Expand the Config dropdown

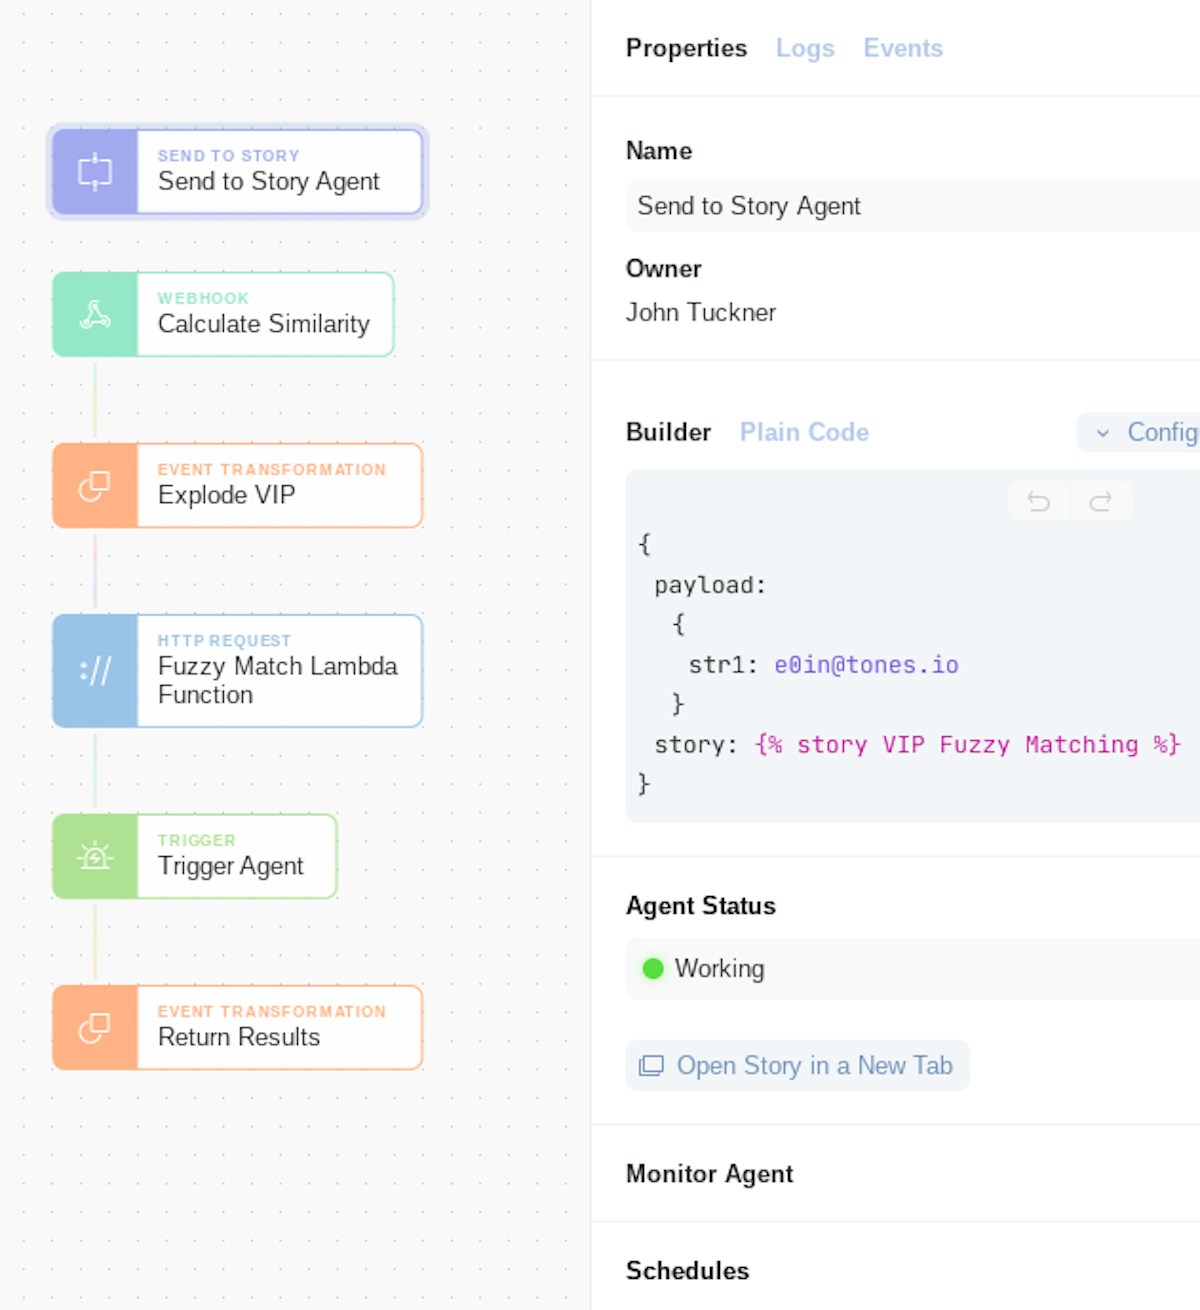point(1140,433)
